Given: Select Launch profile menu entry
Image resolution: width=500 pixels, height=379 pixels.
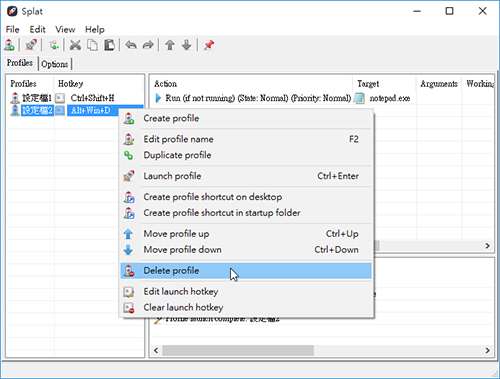Looking at the screenshot, I should [246, 176].
